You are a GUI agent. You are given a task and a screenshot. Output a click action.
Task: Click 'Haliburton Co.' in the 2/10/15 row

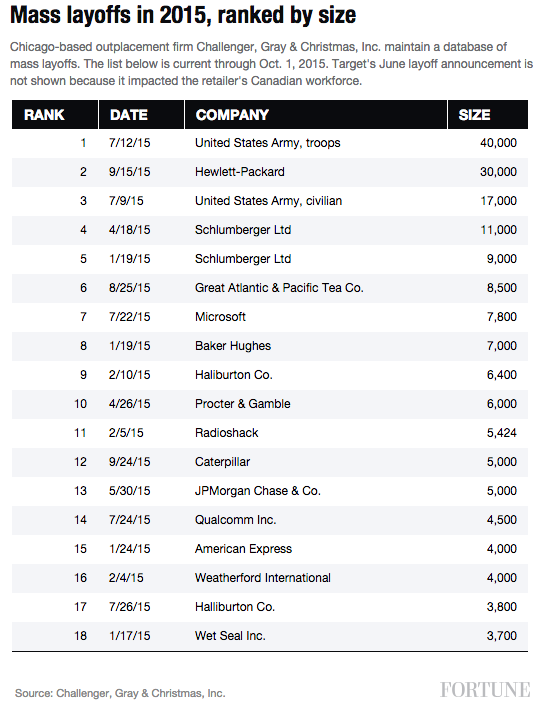pos(234,375)
